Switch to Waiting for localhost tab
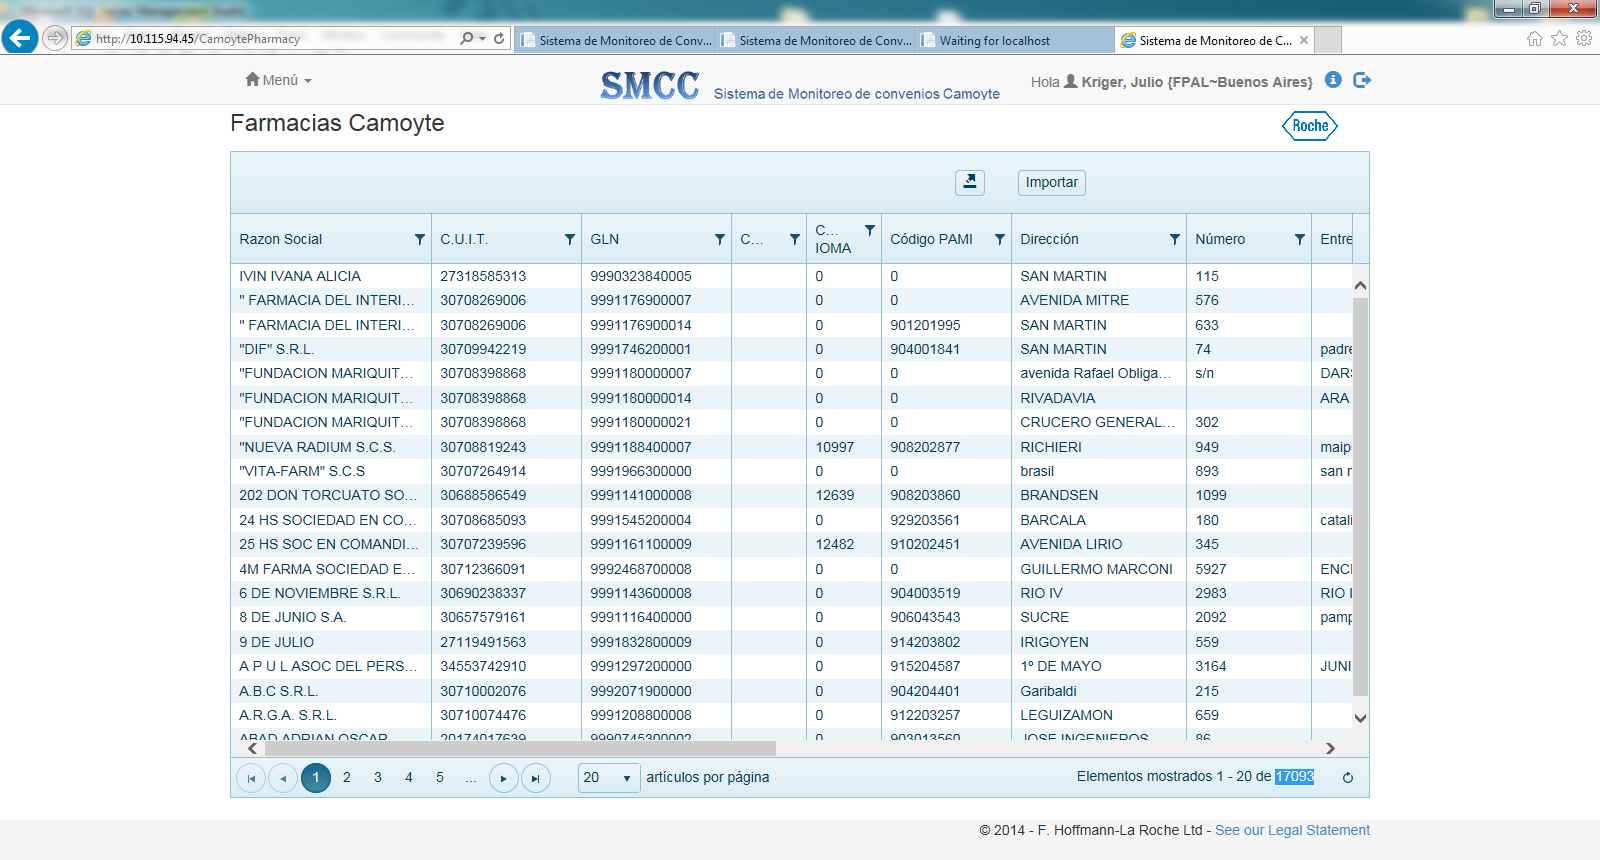This screenshot has width=1600, height=860. tap(1015, 40)
